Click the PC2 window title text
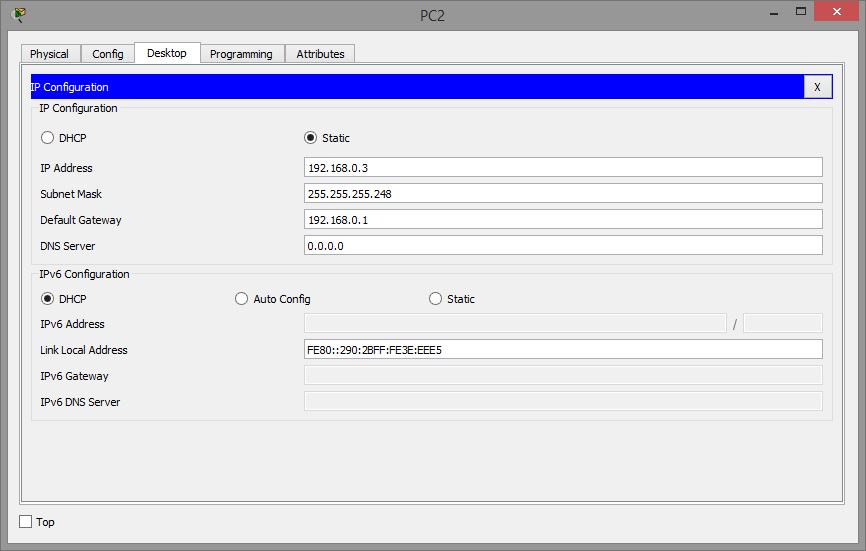This screenshot has height=551, width=866. tap(432, 15)
